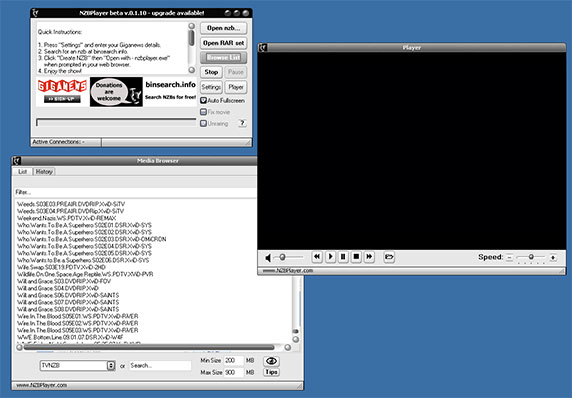572x398 pixels.
Task: Select Weeds.S03E04.PREAIR.DVDRip.XviD-SiTV
Action: point(70,211)
